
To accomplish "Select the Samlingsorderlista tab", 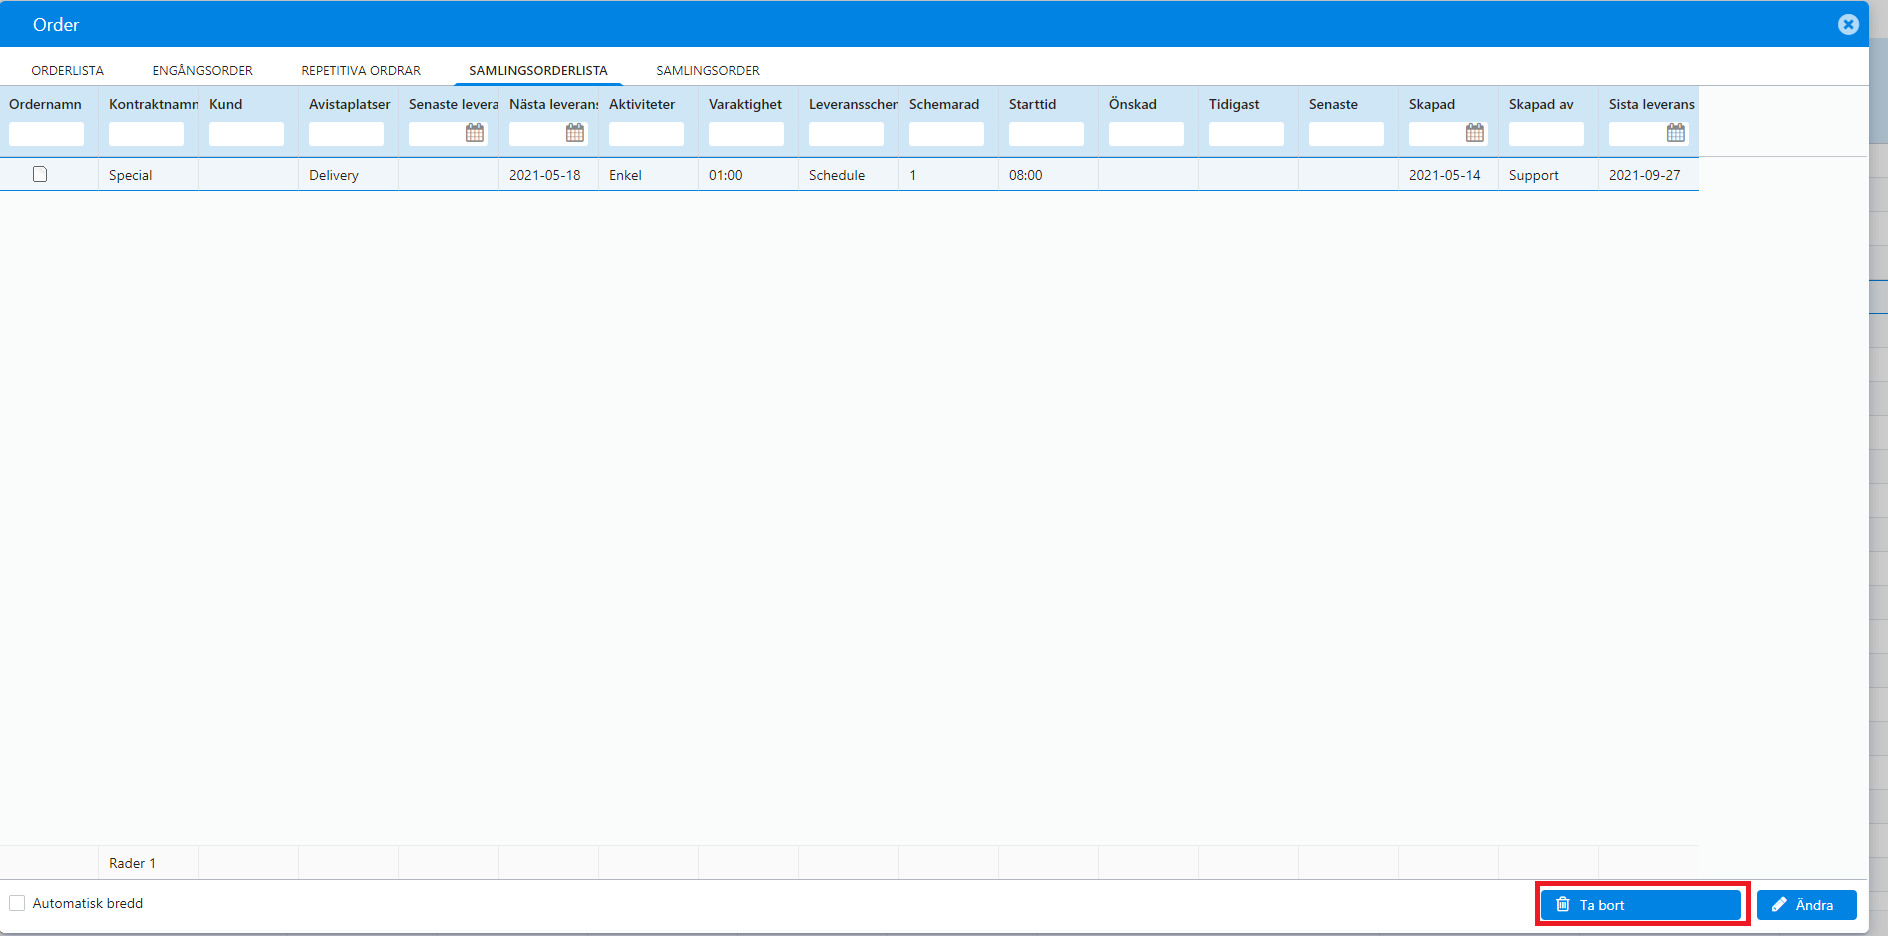I will [538, 70].
